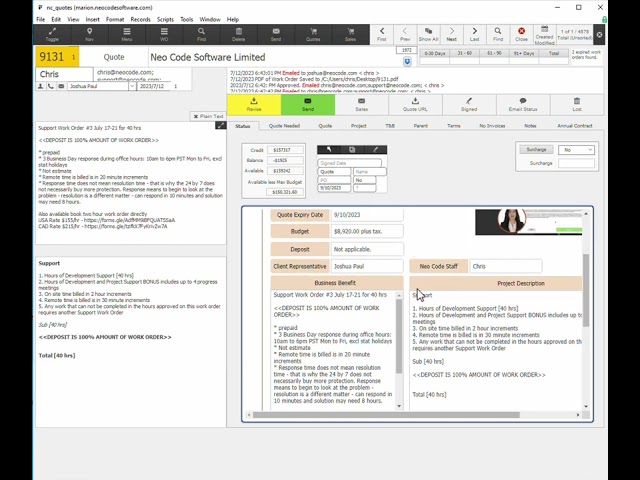The height and width of the screenshot is (480, 640).
Task: Click the blue down-arrow icon below 1972
Action: 407,61
